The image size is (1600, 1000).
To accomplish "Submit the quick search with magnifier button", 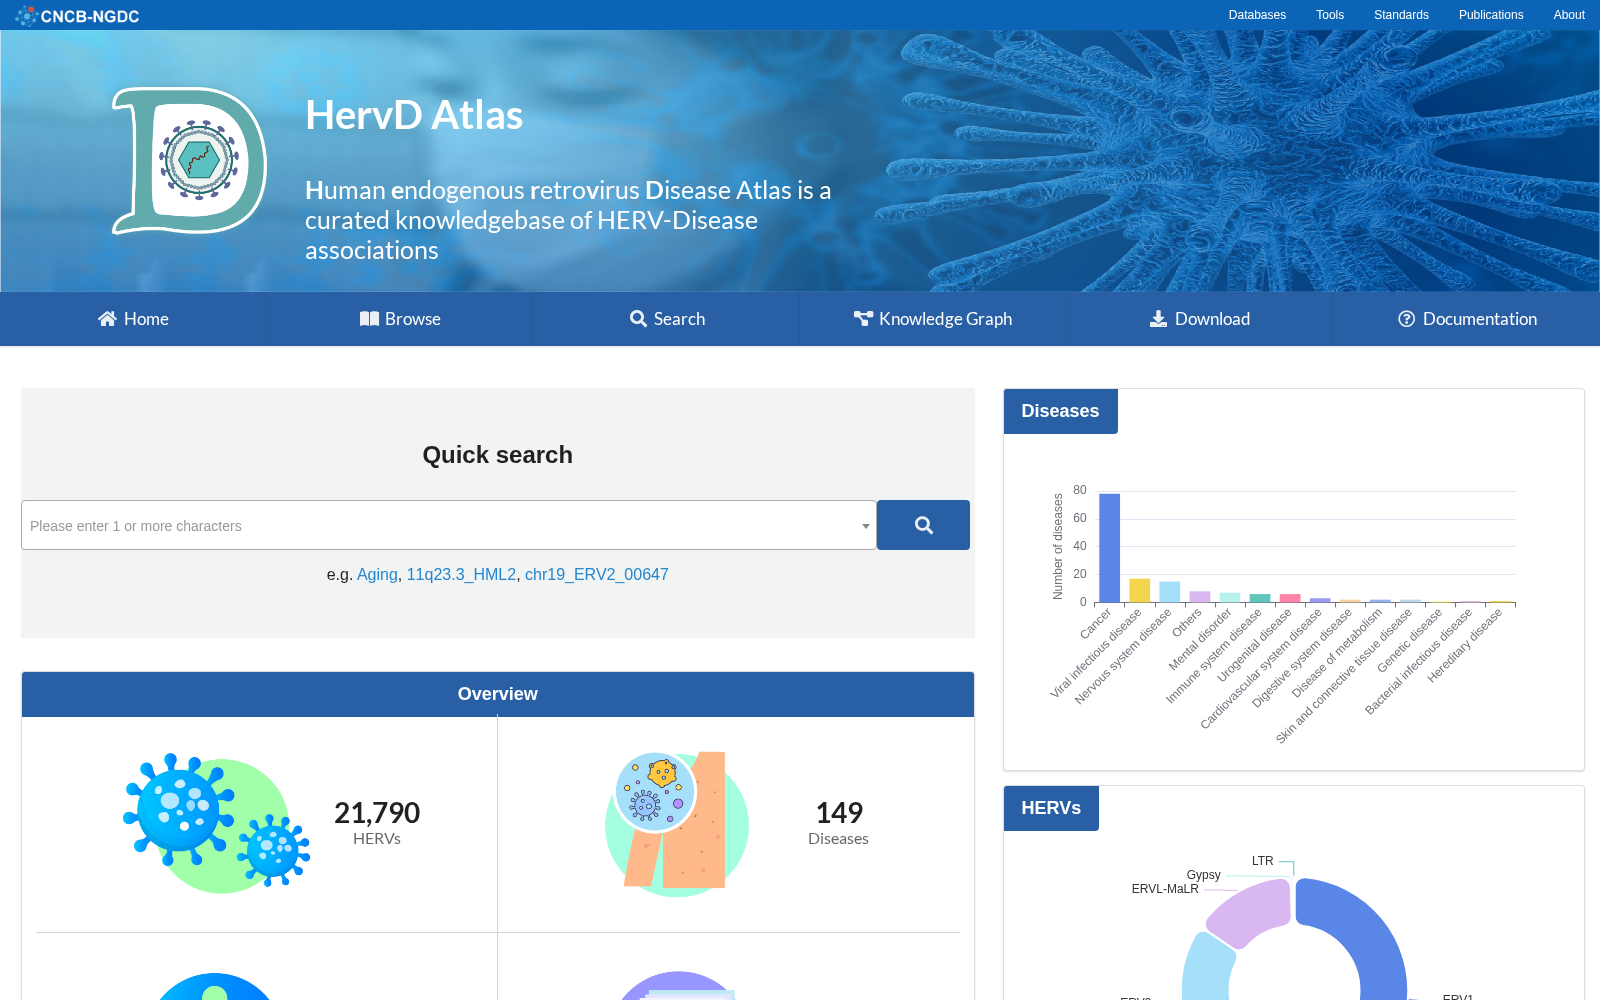I will point(923,525).
